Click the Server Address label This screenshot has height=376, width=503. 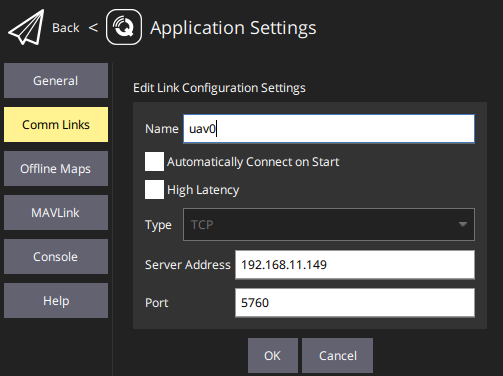pos(187,265)
